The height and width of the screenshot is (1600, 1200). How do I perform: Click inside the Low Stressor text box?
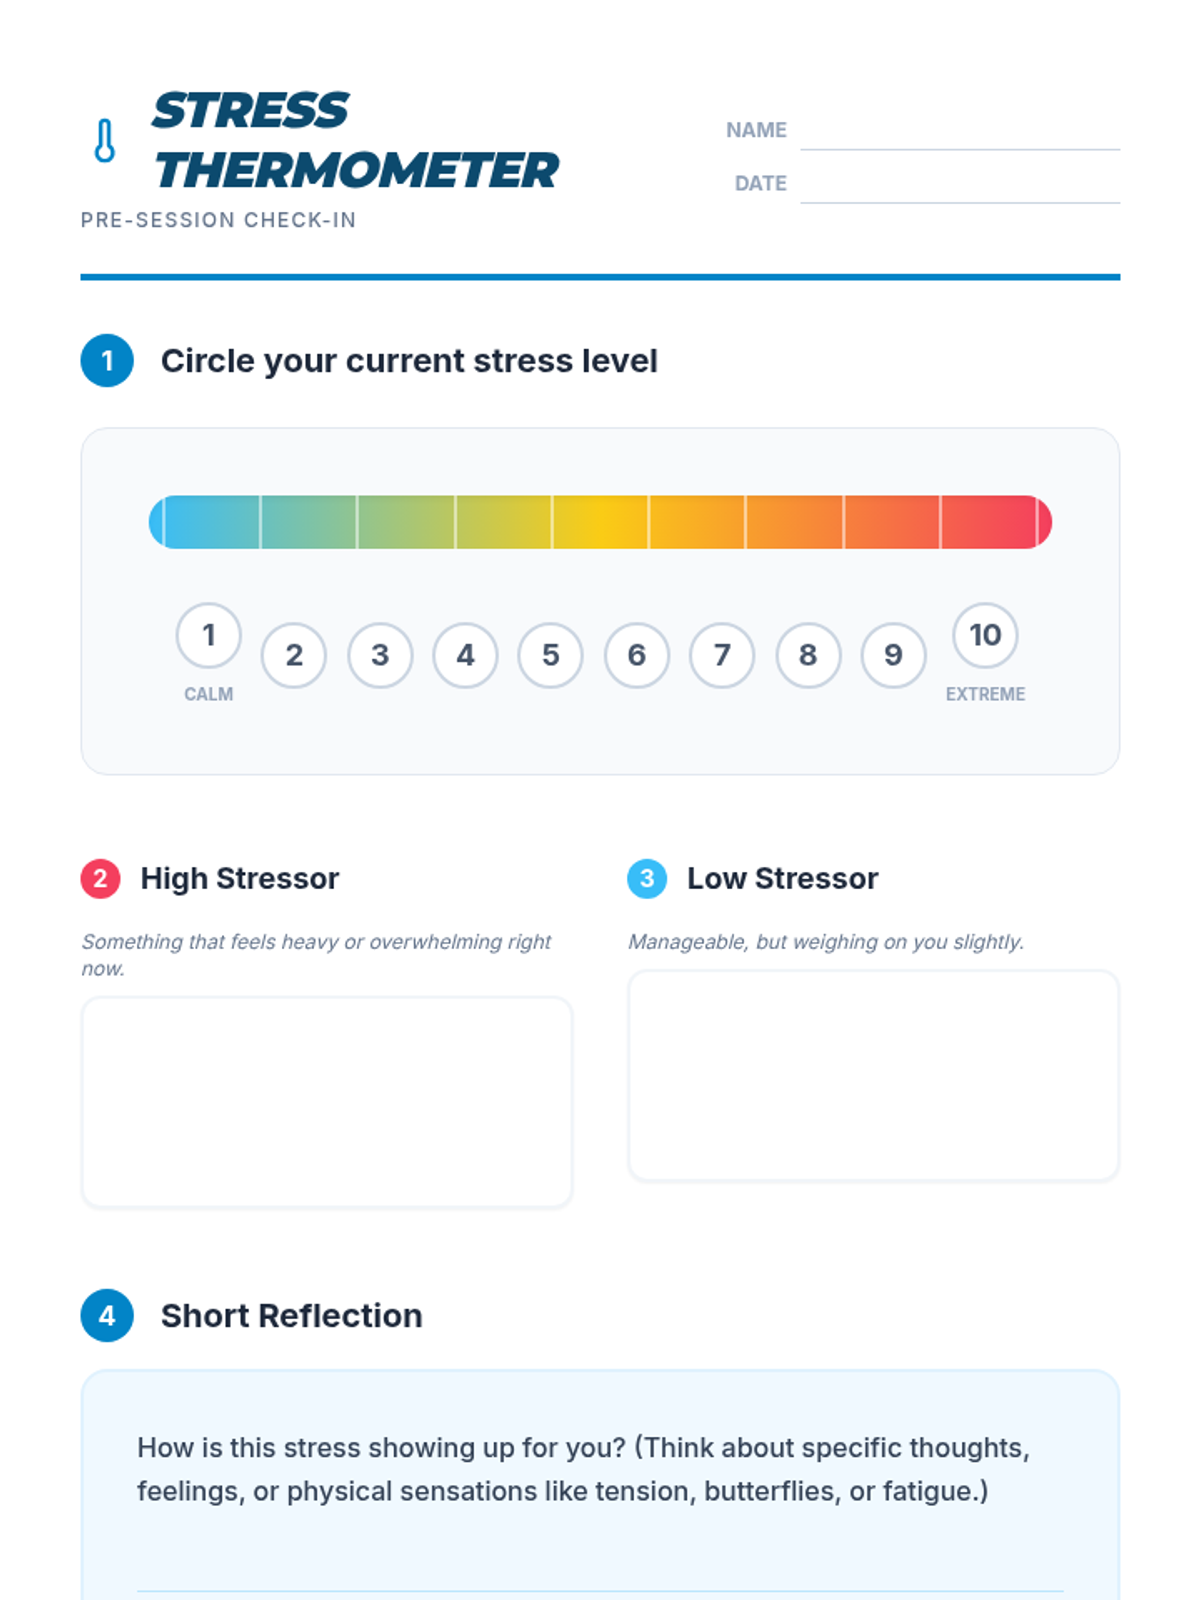click(873, 1076)
